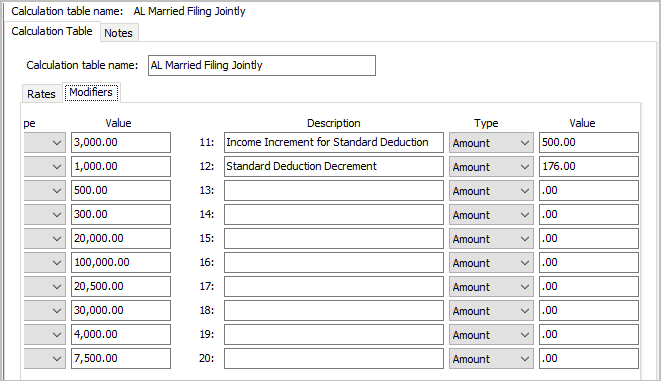
Task: Click the 30,000.00 value field
Action: pyautogui.click(x=121, y=311)
